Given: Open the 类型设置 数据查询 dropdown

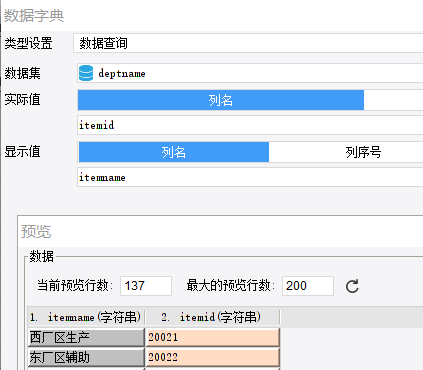Looking at the screenshot, I should coord(248,43).
